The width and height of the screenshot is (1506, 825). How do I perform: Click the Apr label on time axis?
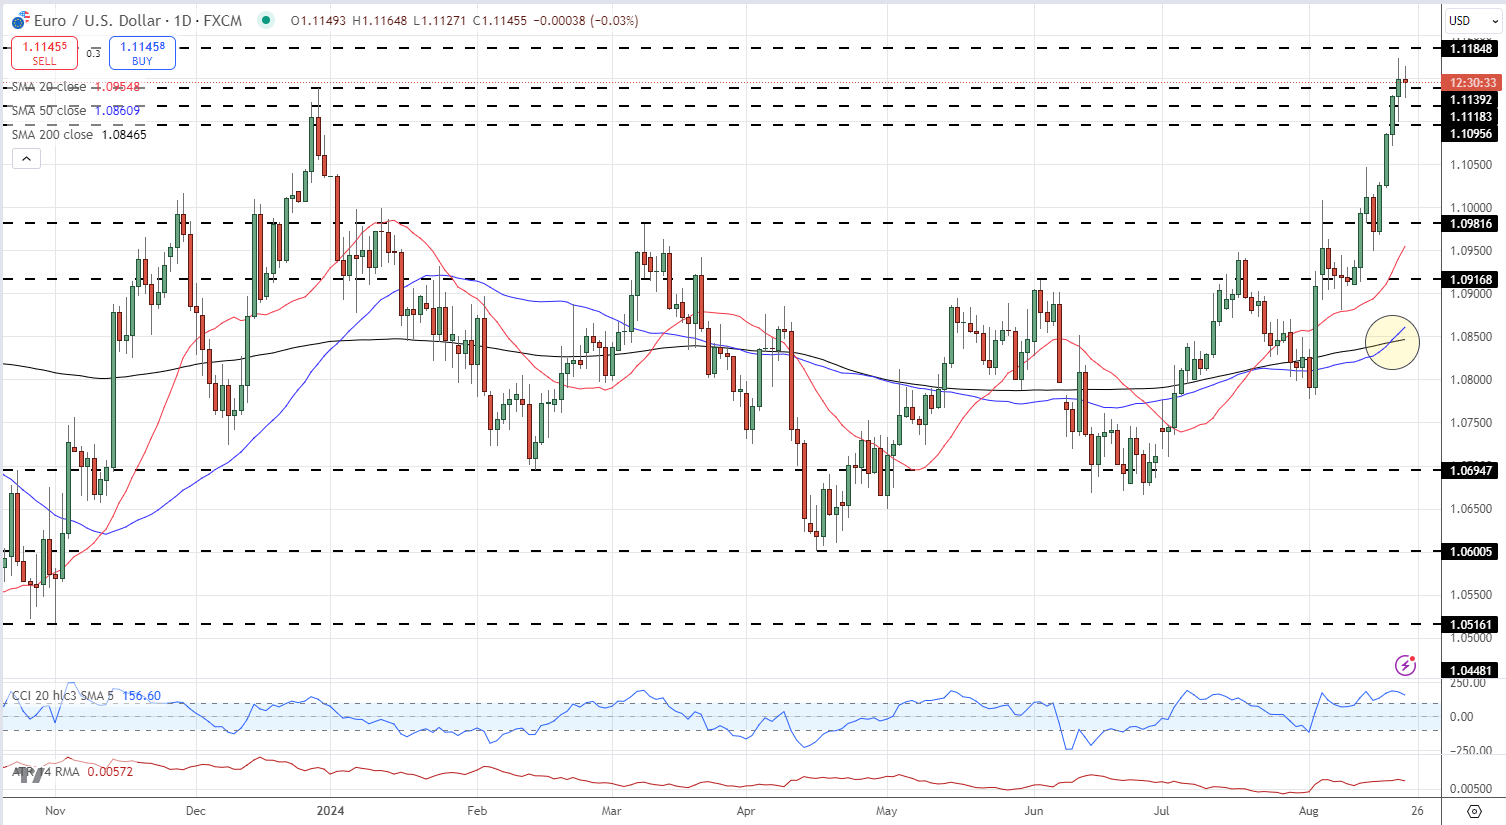[745, 810]
